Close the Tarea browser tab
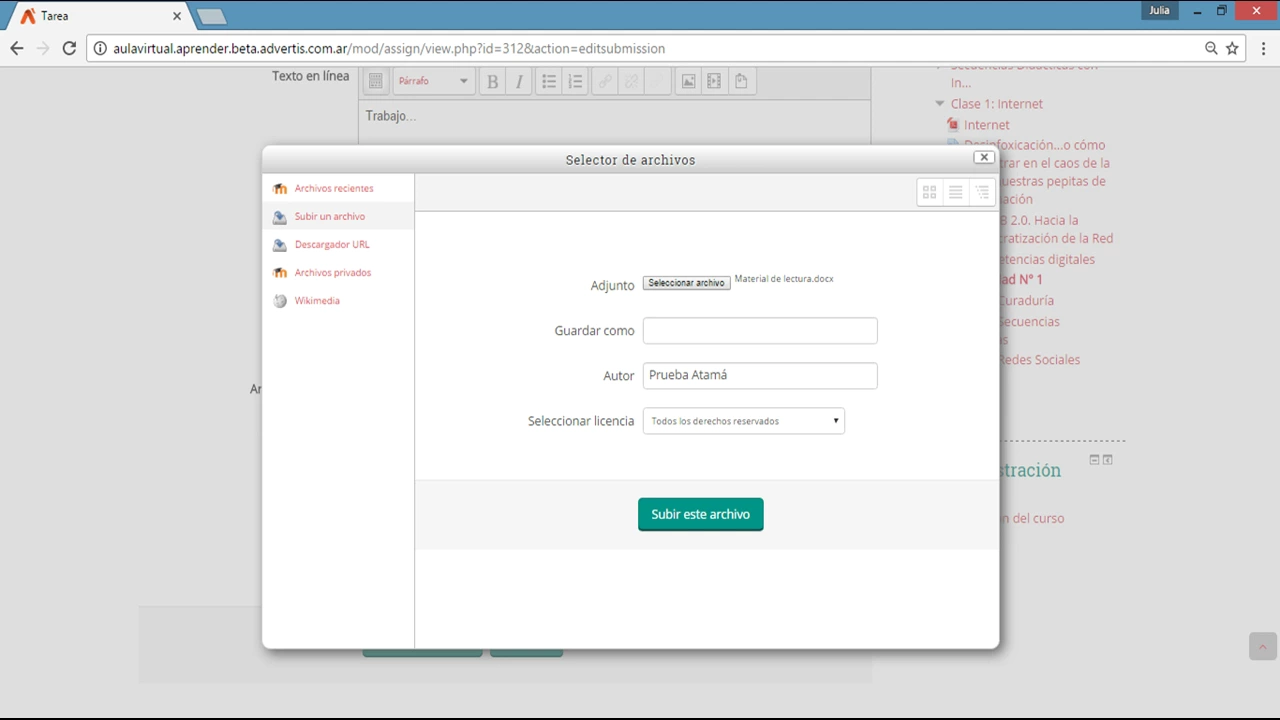 pos(177,16)
